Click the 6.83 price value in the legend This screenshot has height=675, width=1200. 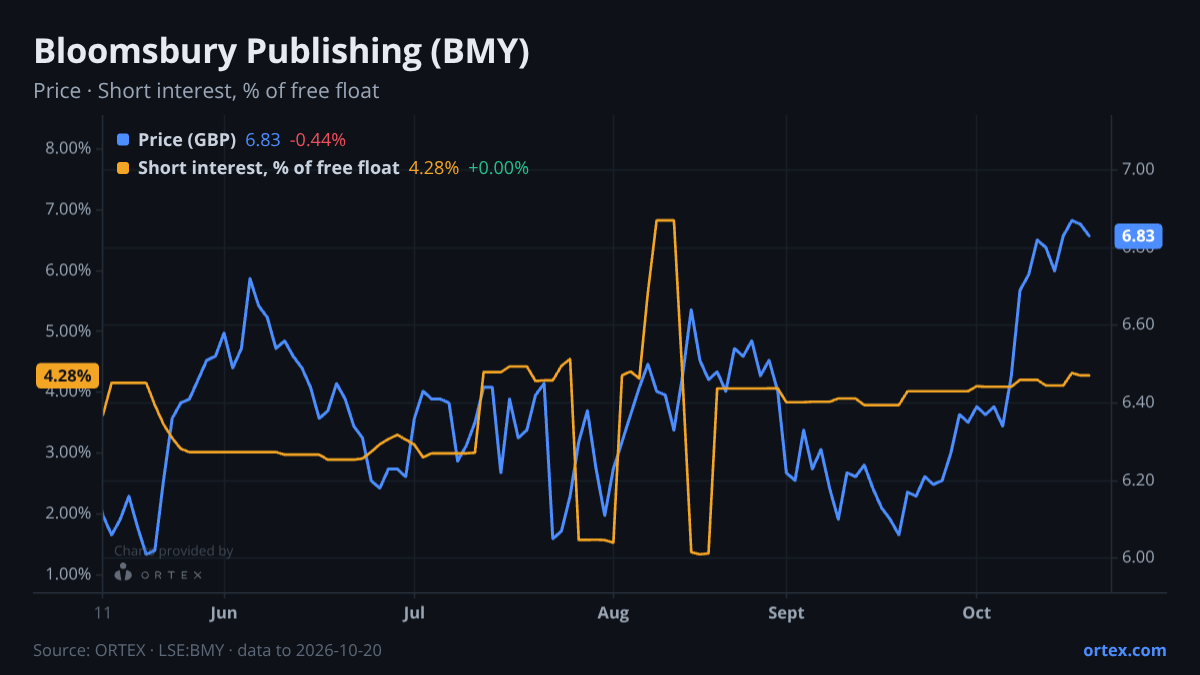[x=263, y=140]
